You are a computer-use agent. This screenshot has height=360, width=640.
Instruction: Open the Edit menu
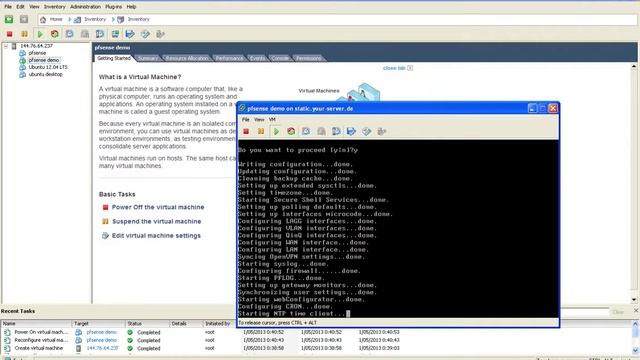tap(20, 7)
